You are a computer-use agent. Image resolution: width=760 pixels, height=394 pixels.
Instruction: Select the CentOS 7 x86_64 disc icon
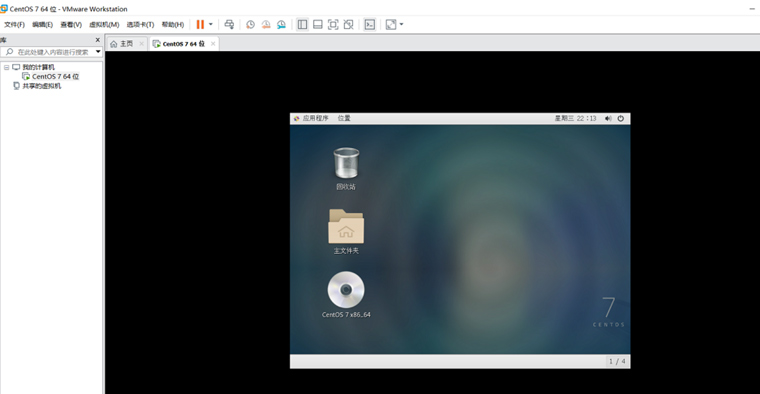[x=346, y=295]
